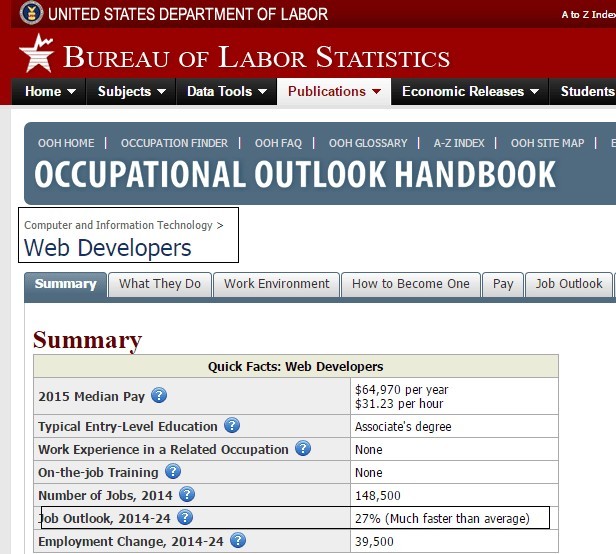Open help icon for On-the-job Training
Image resolution: width=616 pixels, height=554 pixels.
point(173,471)
